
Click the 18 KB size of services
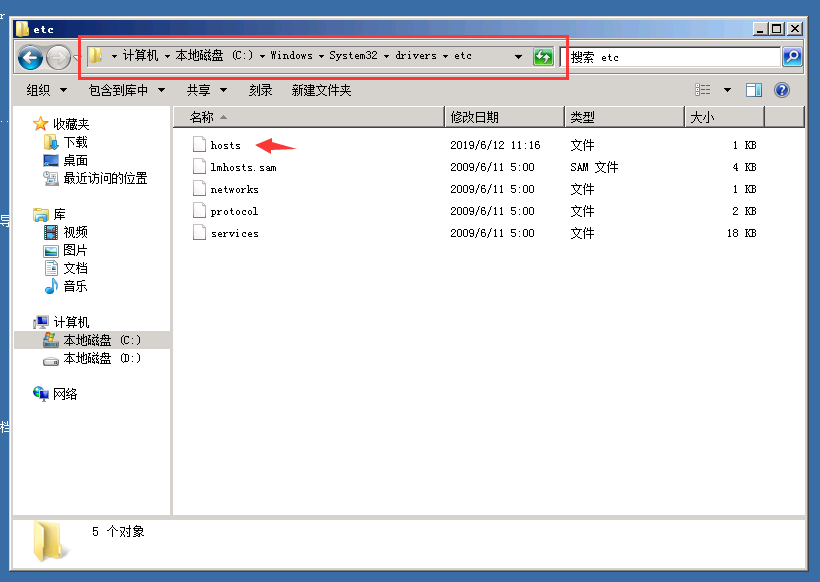tap(741, 233)
